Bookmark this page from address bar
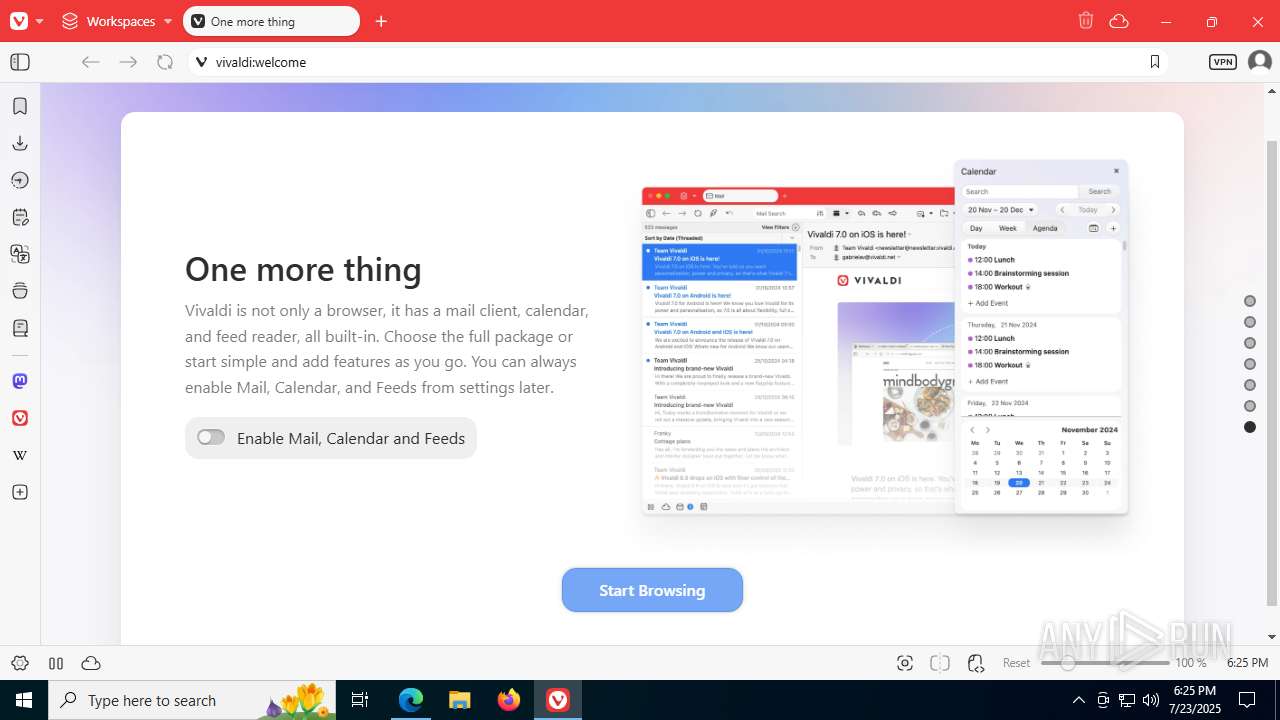1280x720 pixels. [1155, 62]
